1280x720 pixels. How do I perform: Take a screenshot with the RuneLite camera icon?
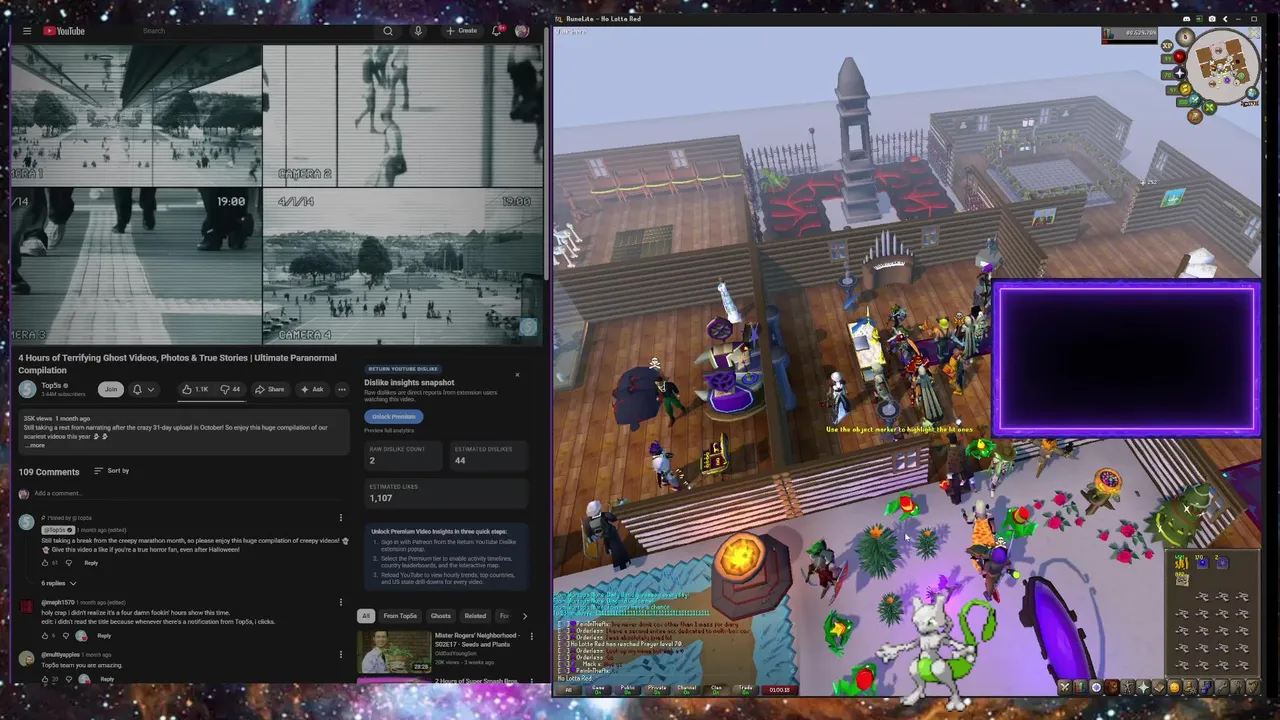pyautogui.click(x=1212, y=19)
